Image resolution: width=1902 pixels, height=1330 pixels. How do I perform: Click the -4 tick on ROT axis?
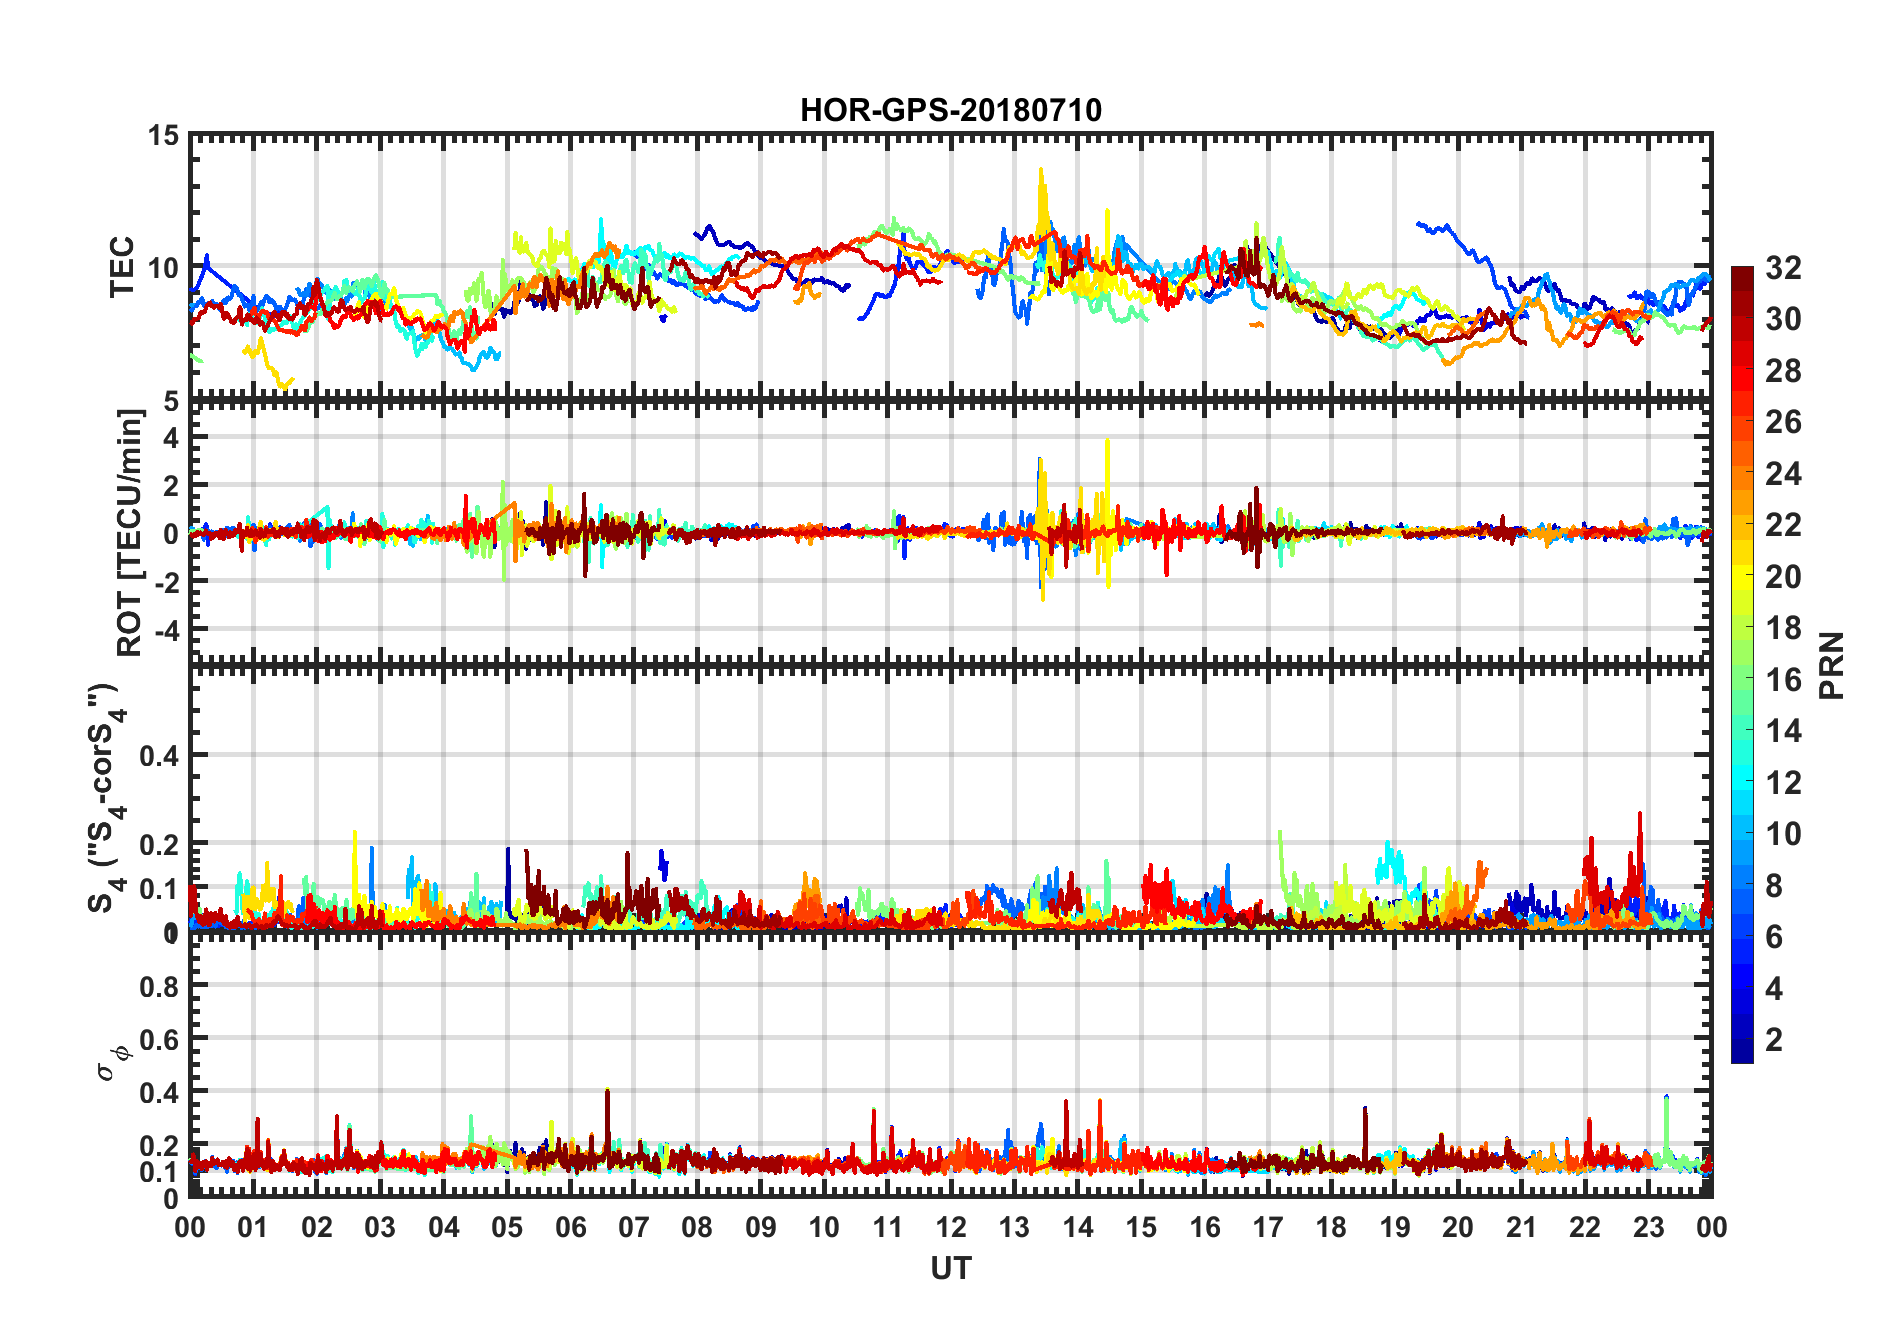point(169,631)
